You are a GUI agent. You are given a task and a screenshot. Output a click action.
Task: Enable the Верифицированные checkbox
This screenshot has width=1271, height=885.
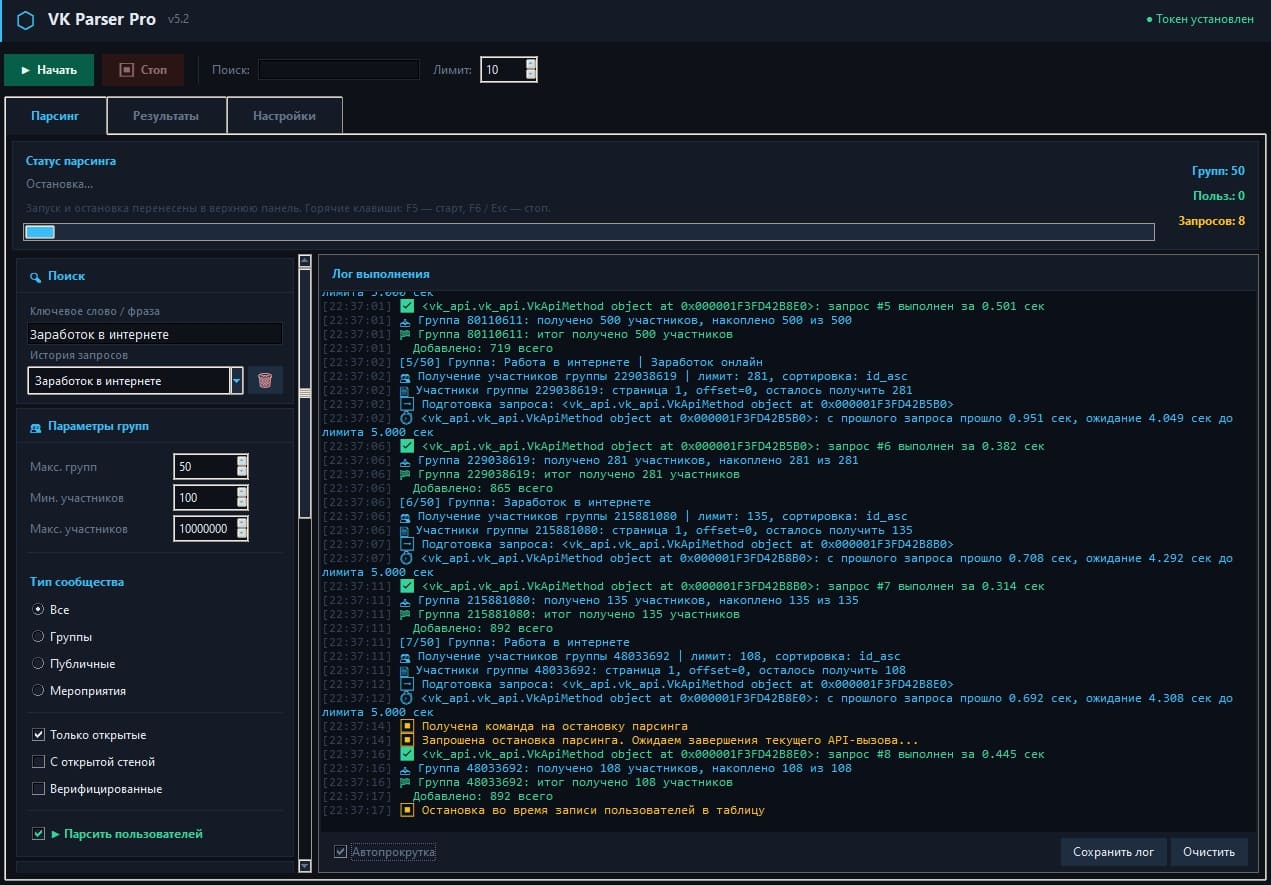click(x=38, y=788)
